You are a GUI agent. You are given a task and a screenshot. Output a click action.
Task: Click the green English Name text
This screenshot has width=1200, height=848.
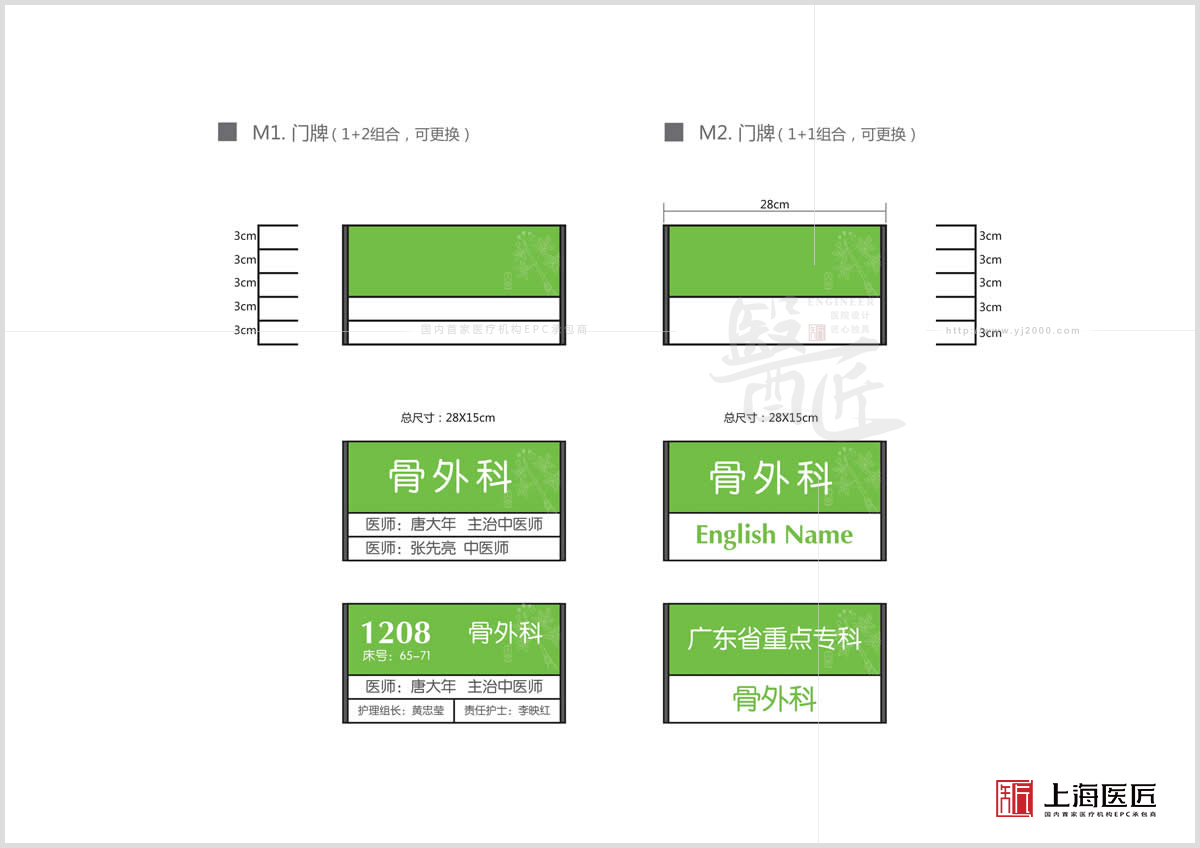774,535
